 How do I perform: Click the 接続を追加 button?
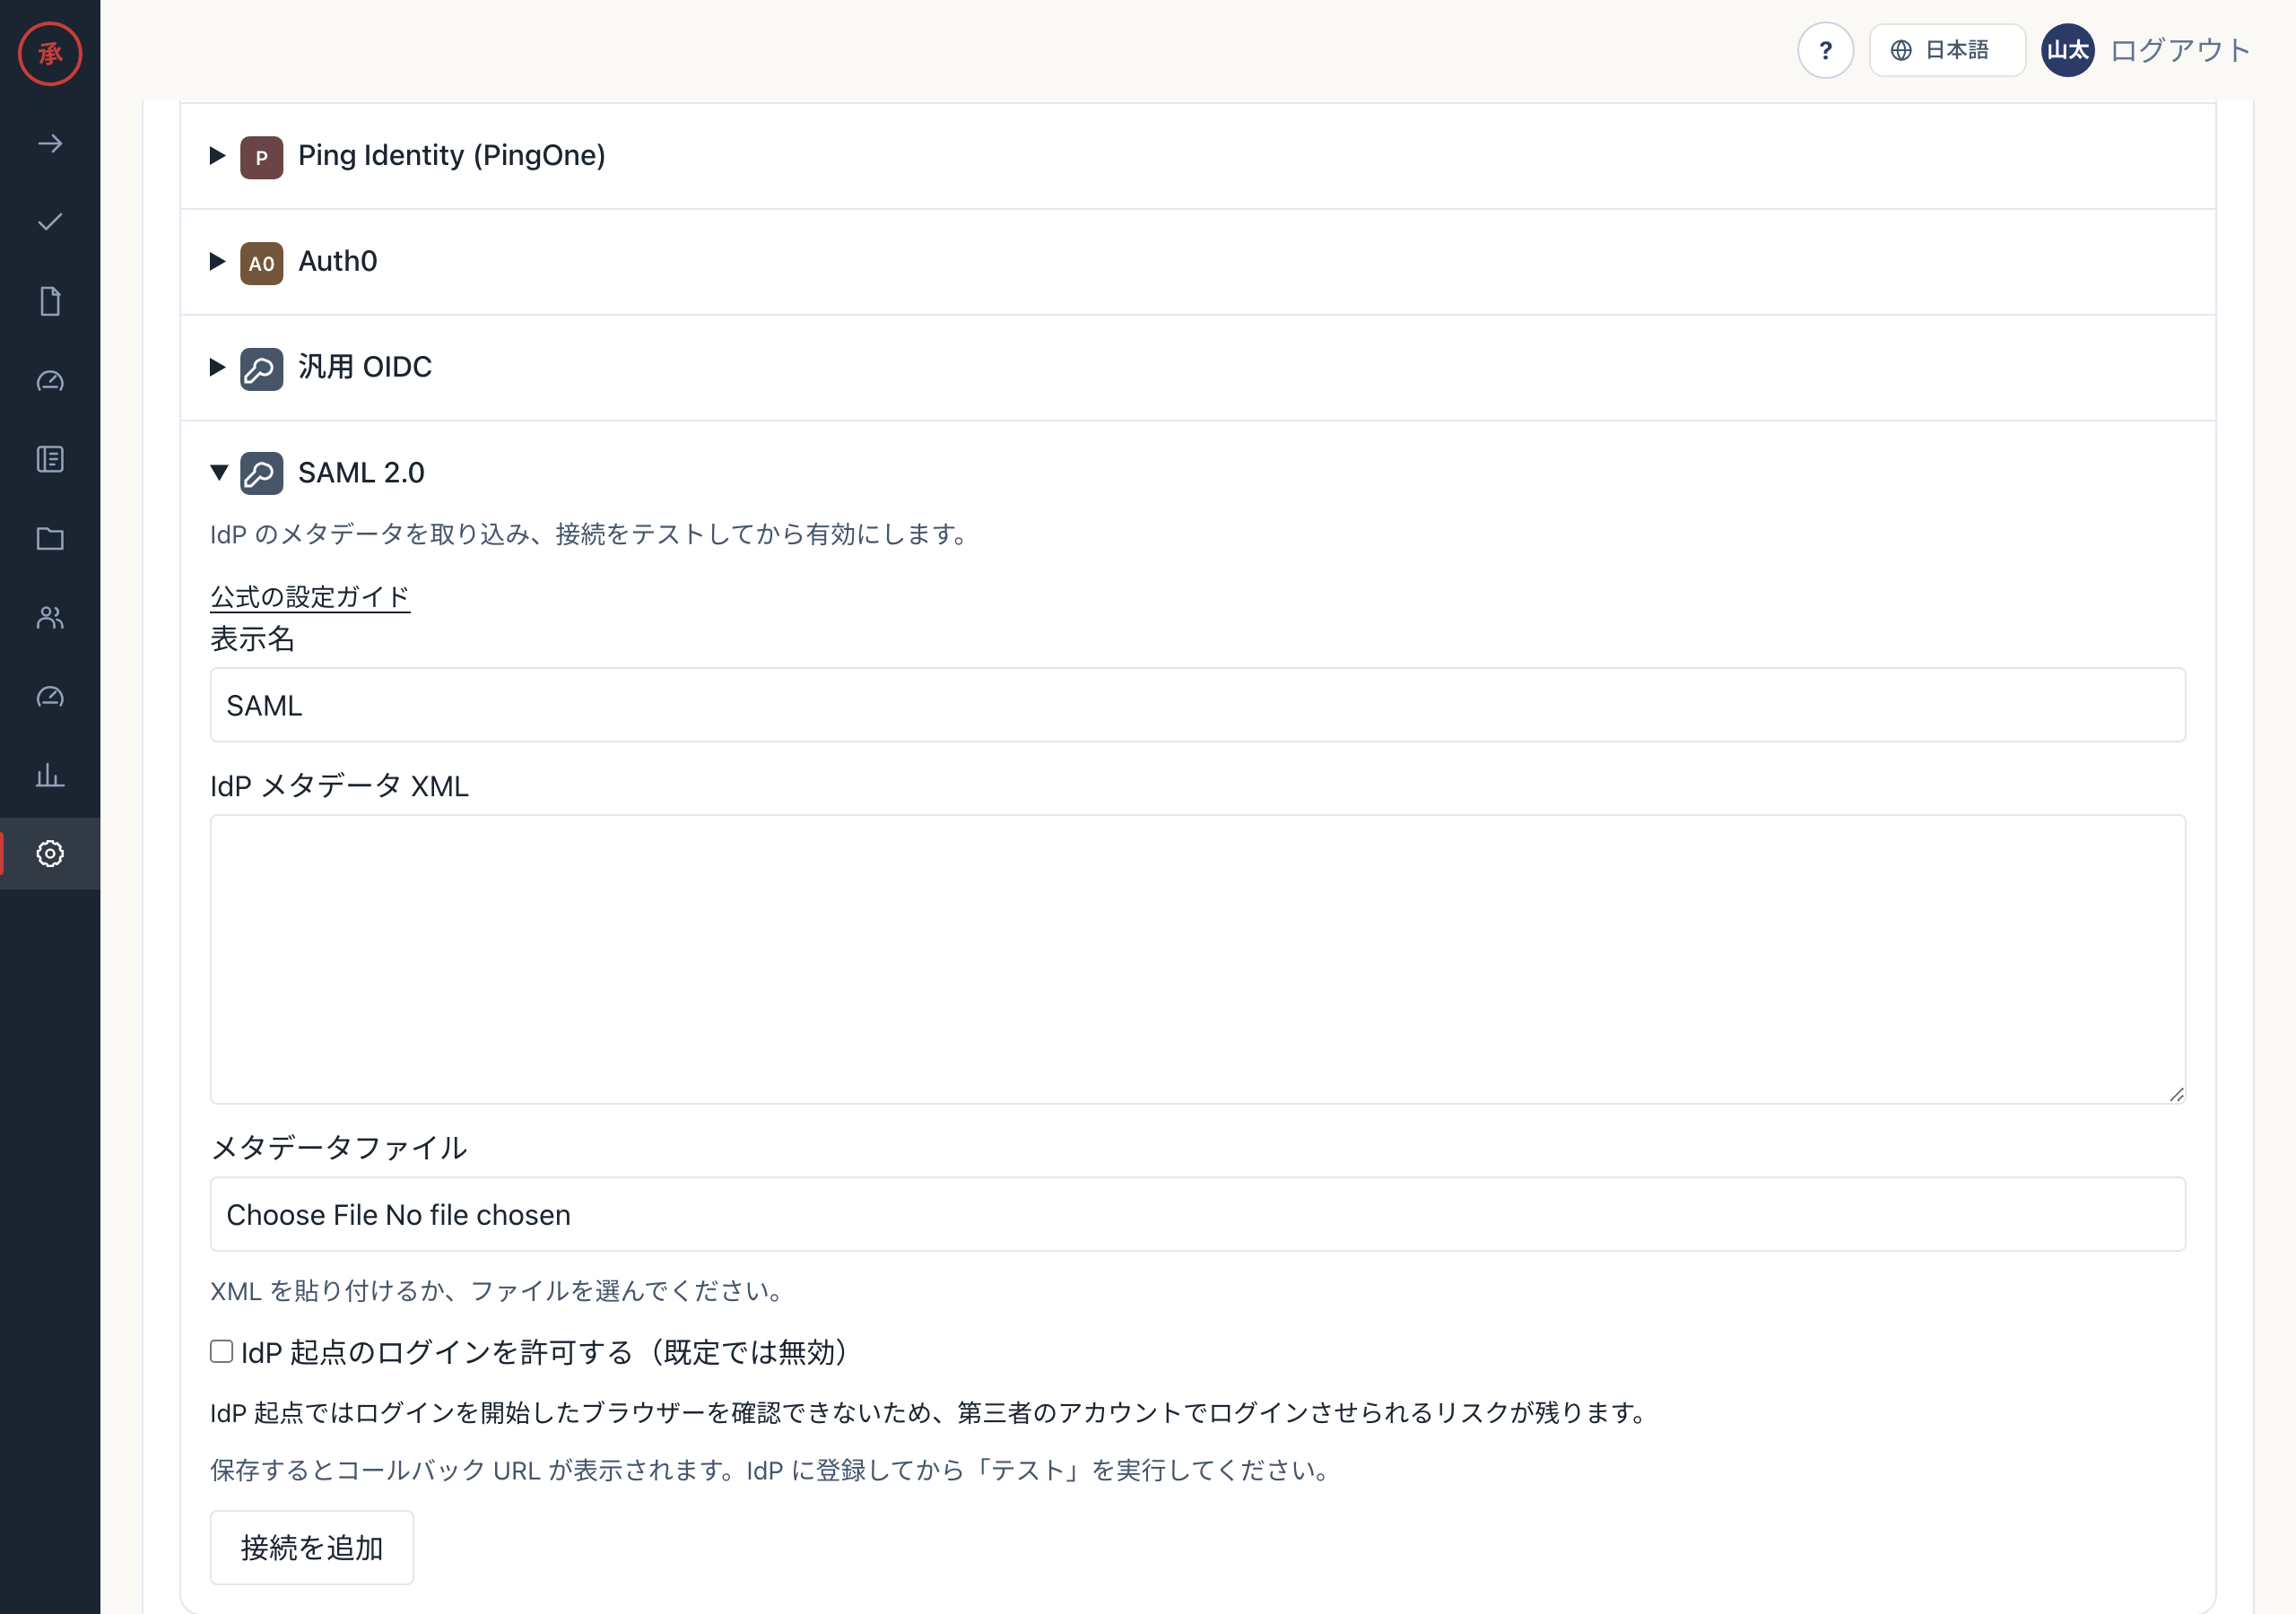coord(311,1547)
